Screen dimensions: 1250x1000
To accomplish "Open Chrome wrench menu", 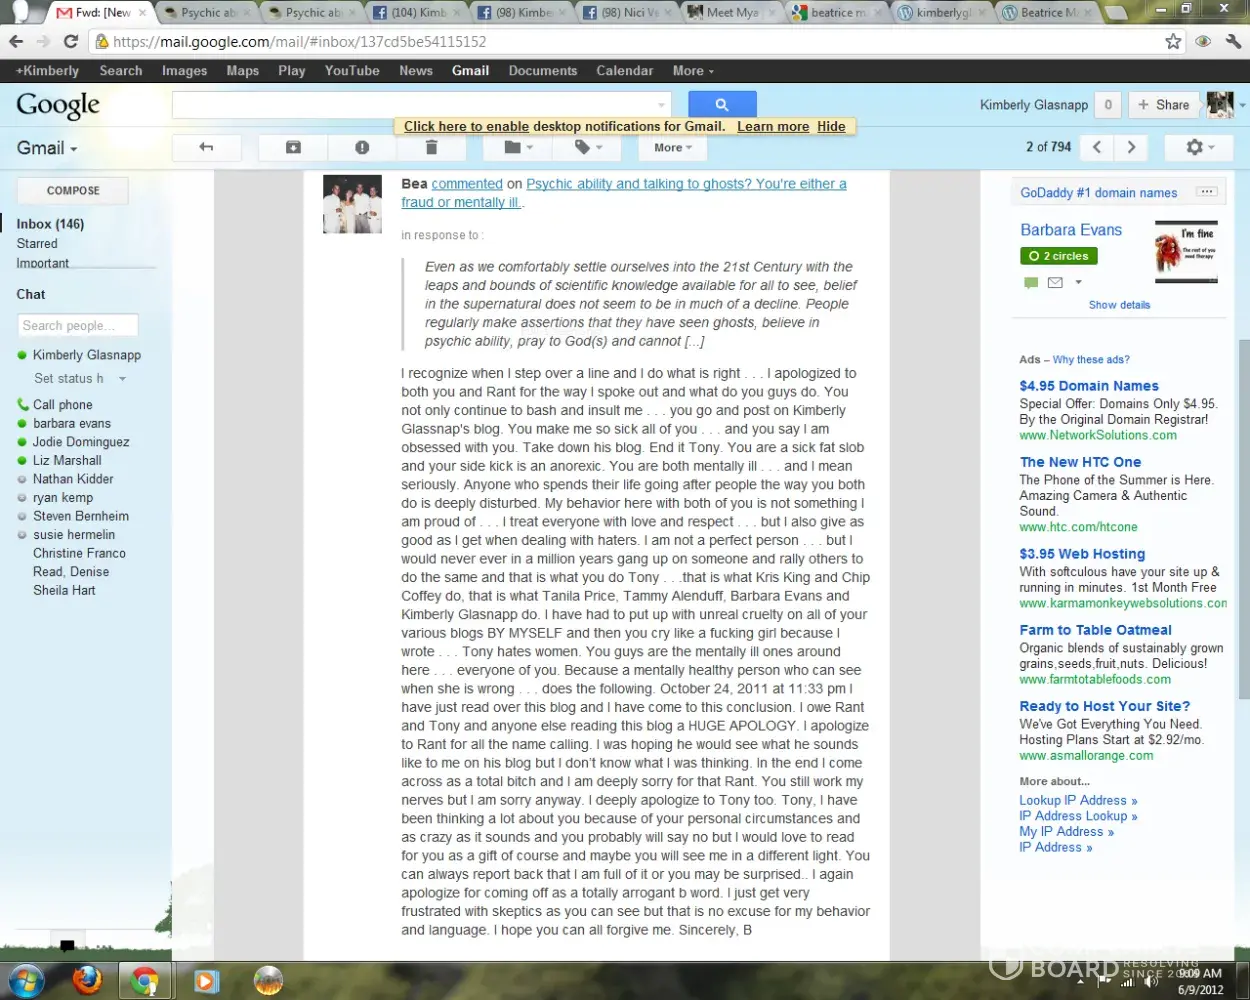I will click(1232, 42).
